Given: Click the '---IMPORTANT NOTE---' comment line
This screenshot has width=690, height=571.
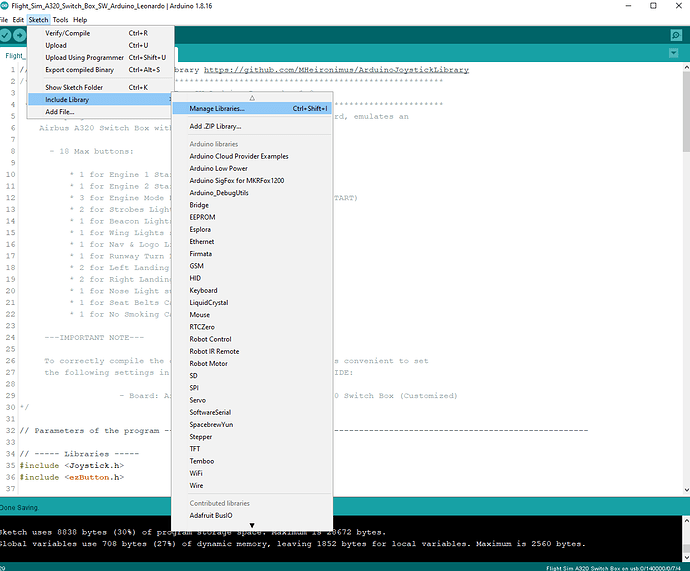Looking at the screenshot, I should tap(94, 337).
